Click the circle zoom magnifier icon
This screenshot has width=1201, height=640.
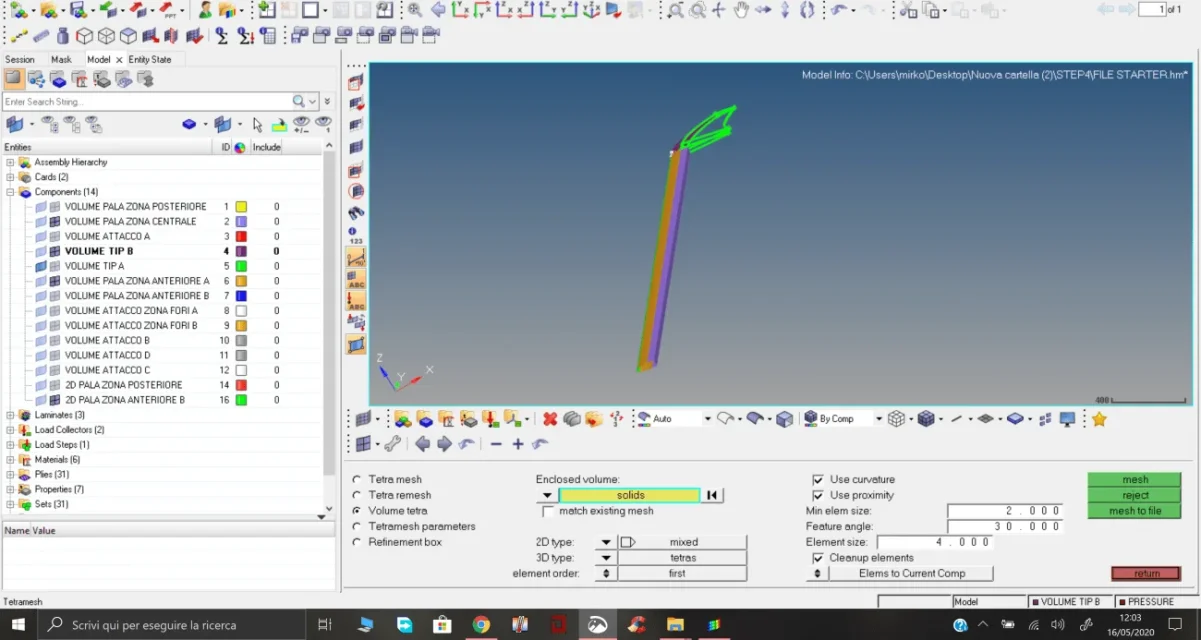point(697,10)
